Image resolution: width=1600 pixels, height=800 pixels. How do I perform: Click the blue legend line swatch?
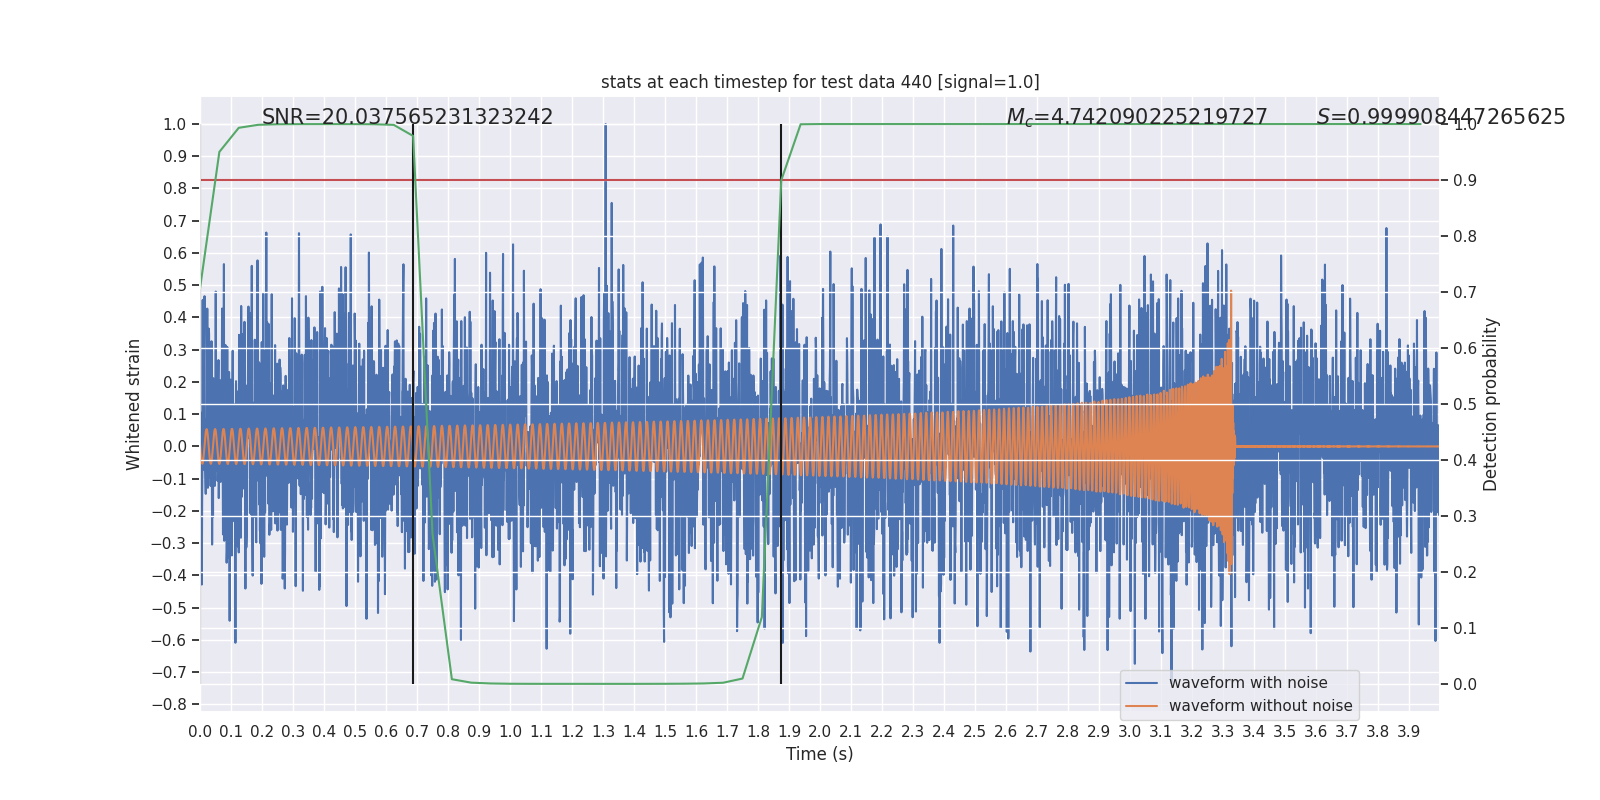click(1142, 683)
